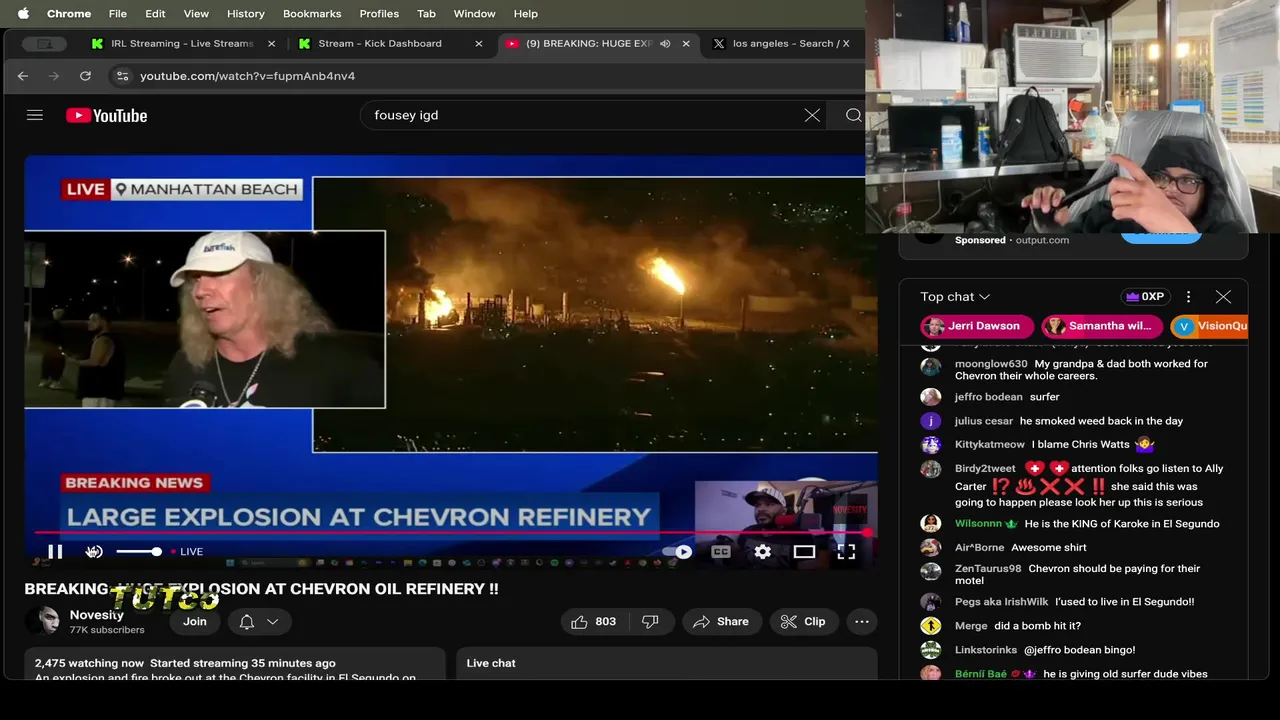
Task: Open the YouTube hamburger guide menu
Action: [35, 115]
